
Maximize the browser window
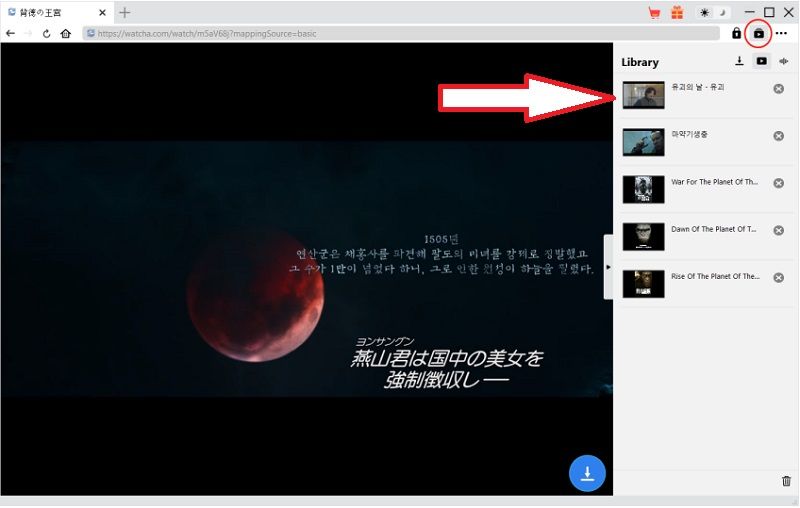769,12
